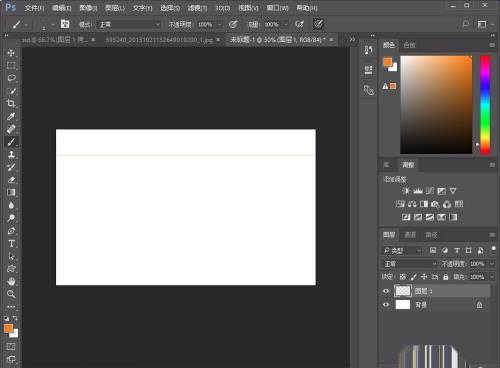This screenshot has height=368, width=500.
Task: Select the Horizontal Type tool
Action: pyautogui.click(x=11, y=244)
